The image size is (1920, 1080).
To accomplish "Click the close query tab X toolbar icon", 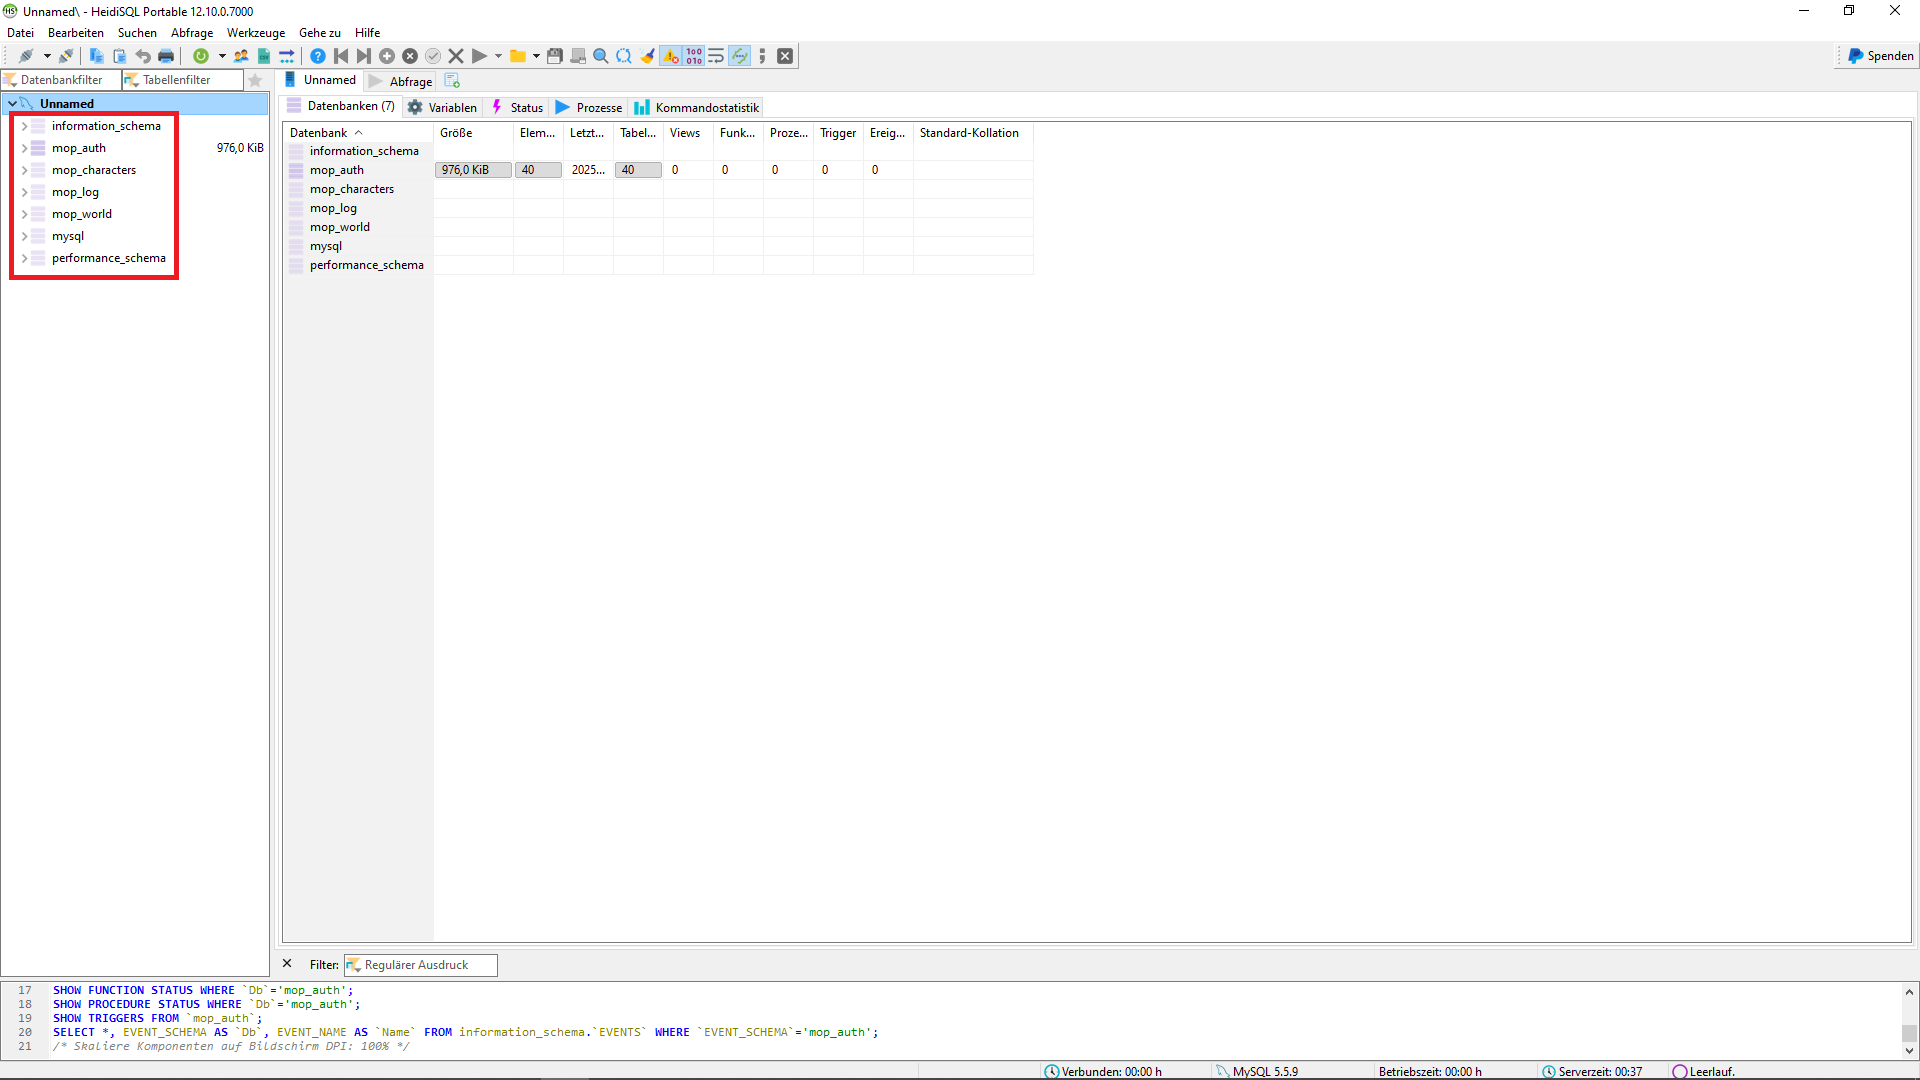I will [785, 56].
